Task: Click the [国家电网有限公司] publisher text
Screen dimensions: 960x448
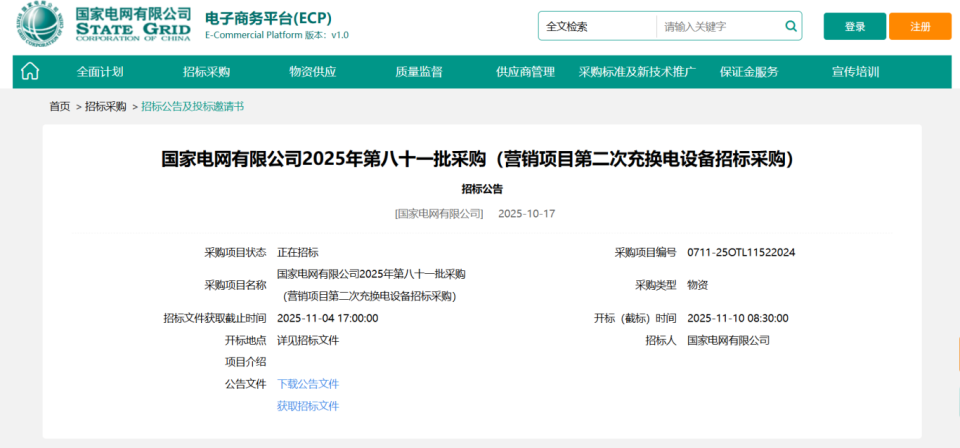Action: [439, 214]
